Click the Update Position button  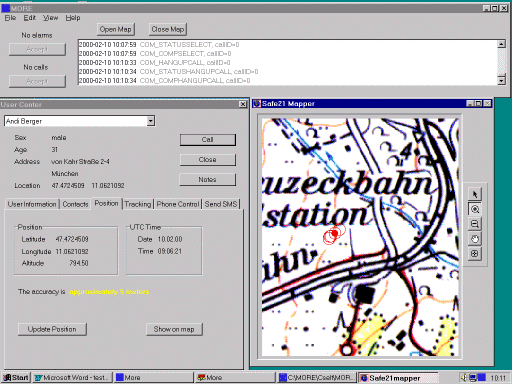52,329
